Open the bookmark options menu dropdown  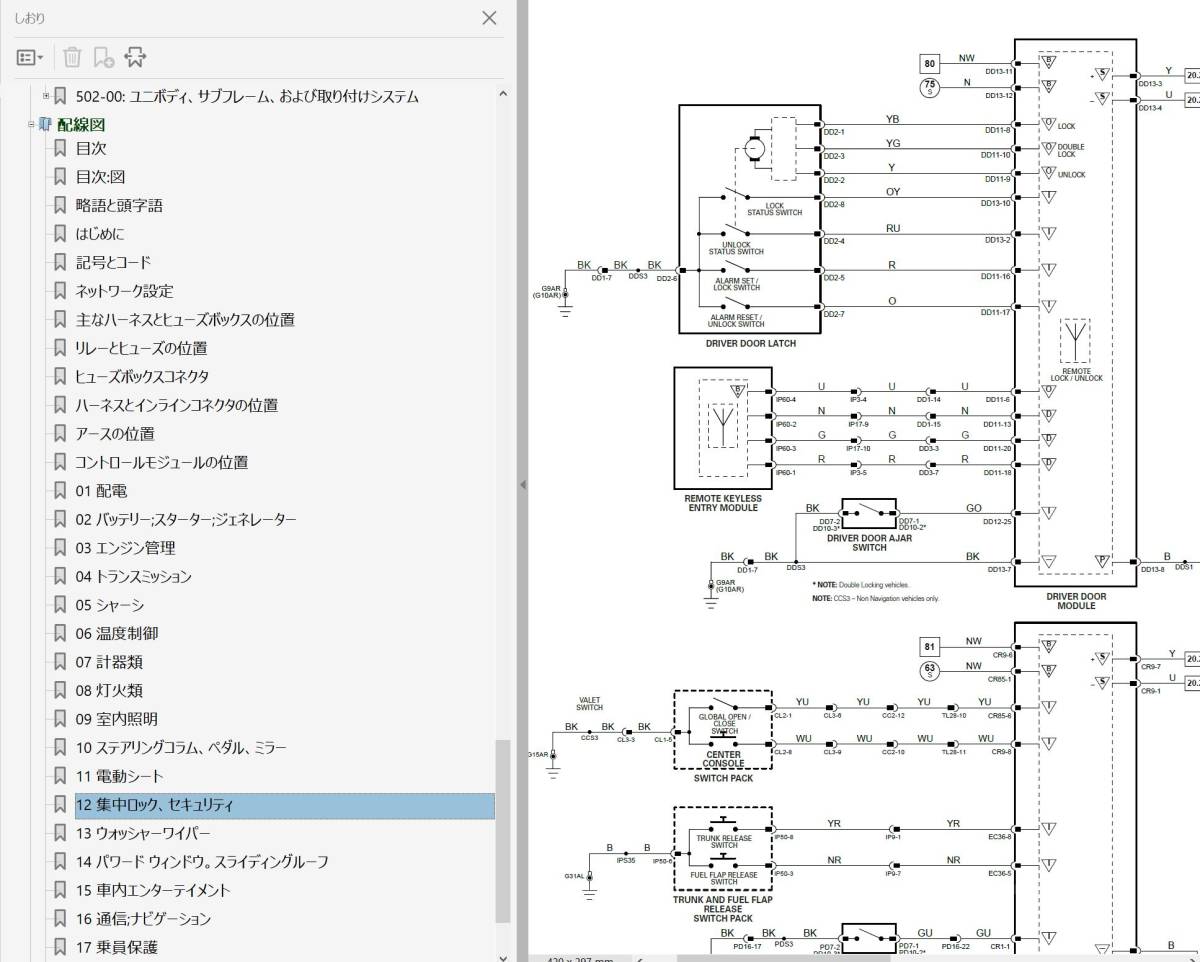pyautogui.click(x=30, y=58)
